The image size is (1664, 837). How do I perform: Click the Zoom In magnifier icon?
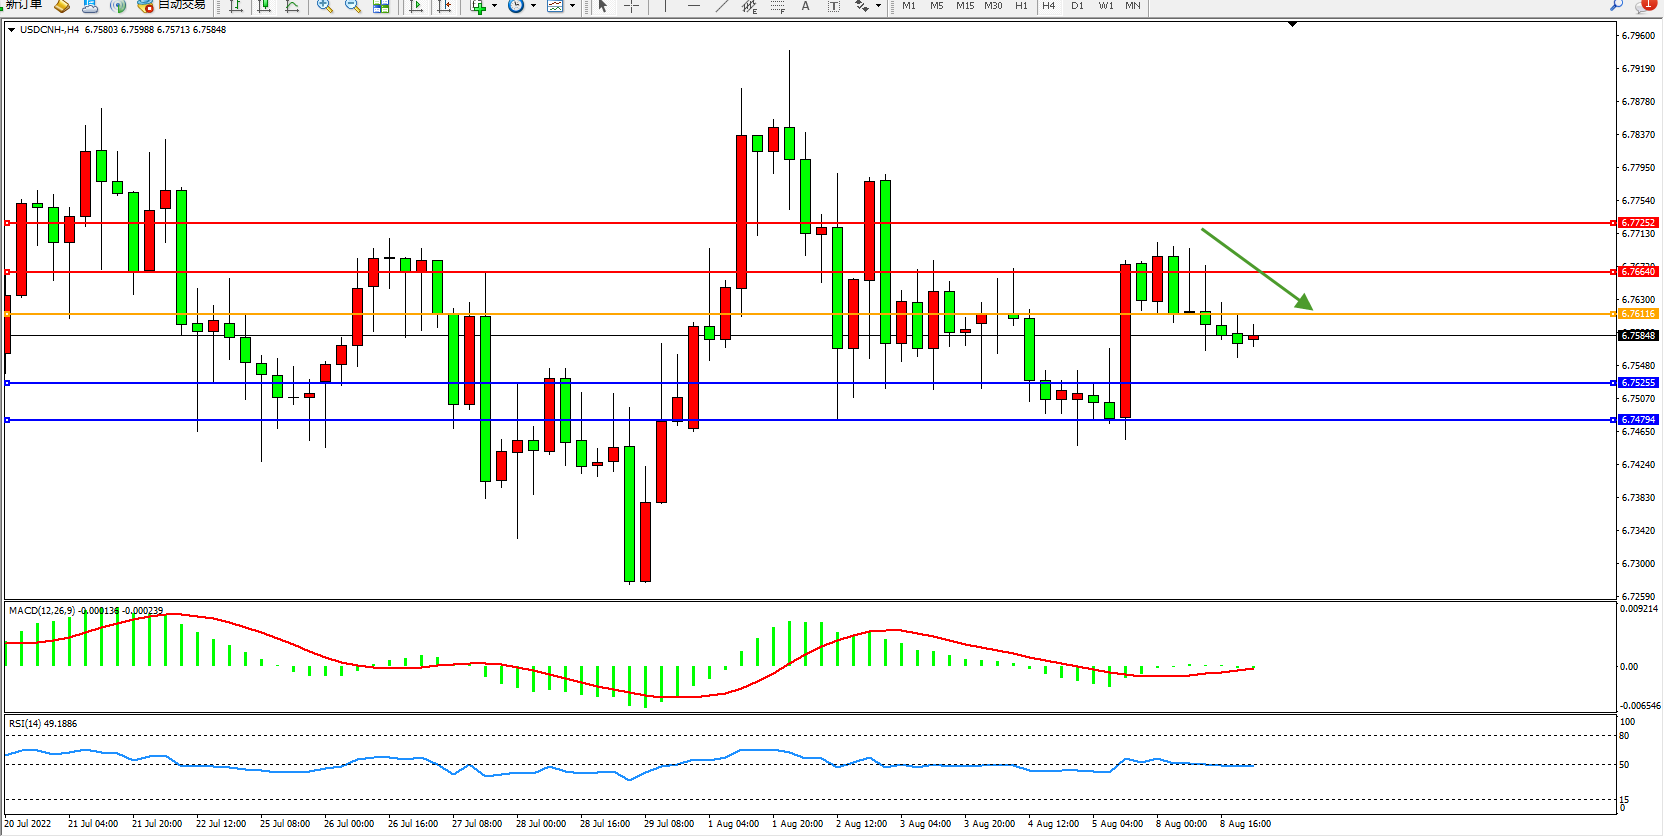pos(325,6)
